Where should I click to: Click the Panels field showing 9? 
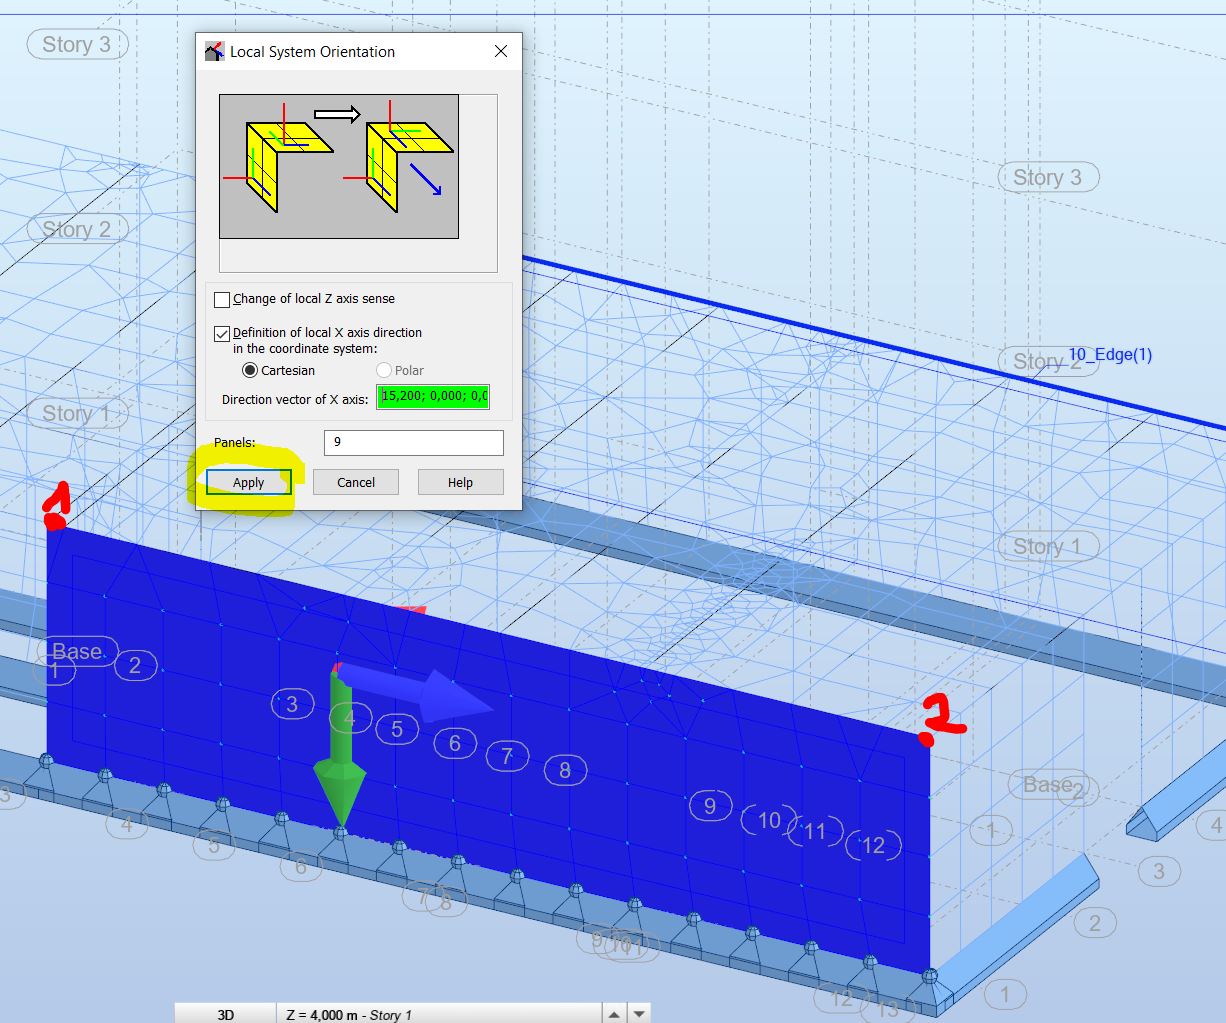413,442
